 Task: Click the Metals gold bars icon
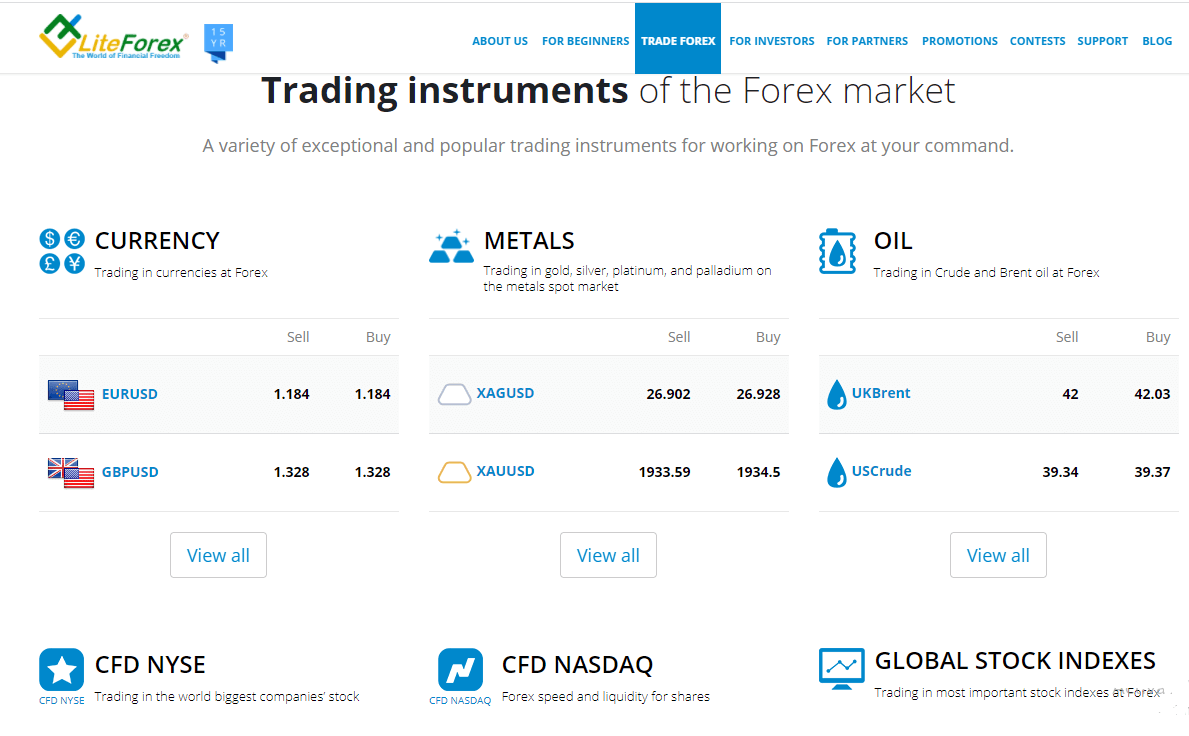tap(450, 247)
